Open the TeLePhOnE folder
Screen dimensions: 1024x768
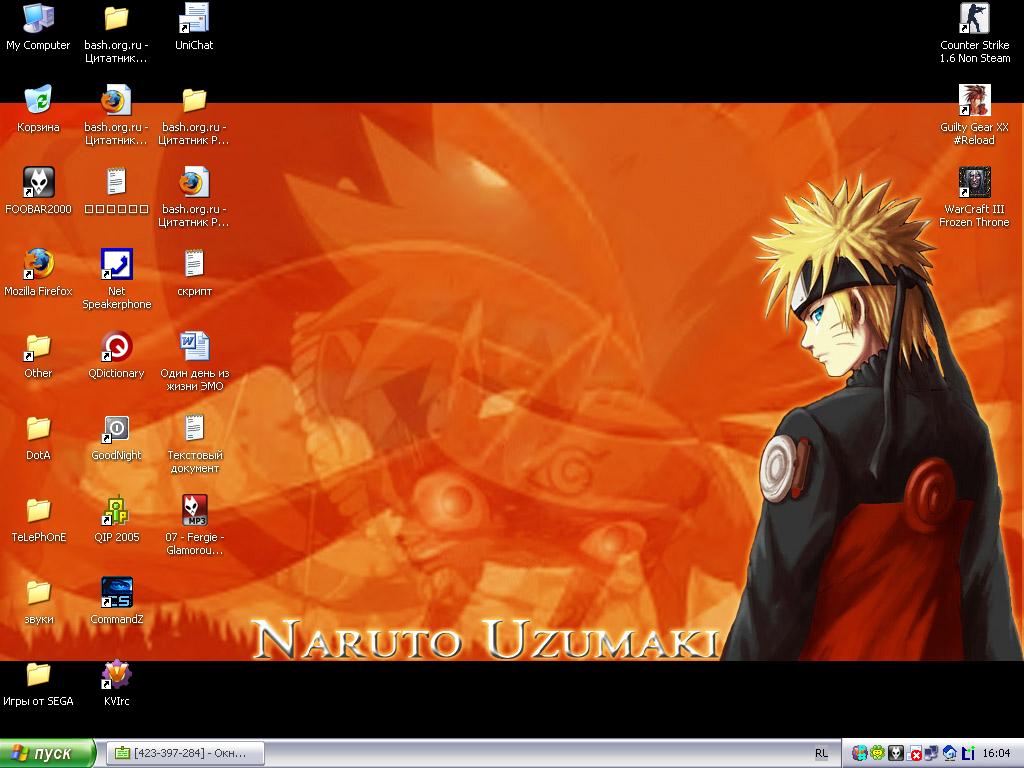click(x=38, y=519)
